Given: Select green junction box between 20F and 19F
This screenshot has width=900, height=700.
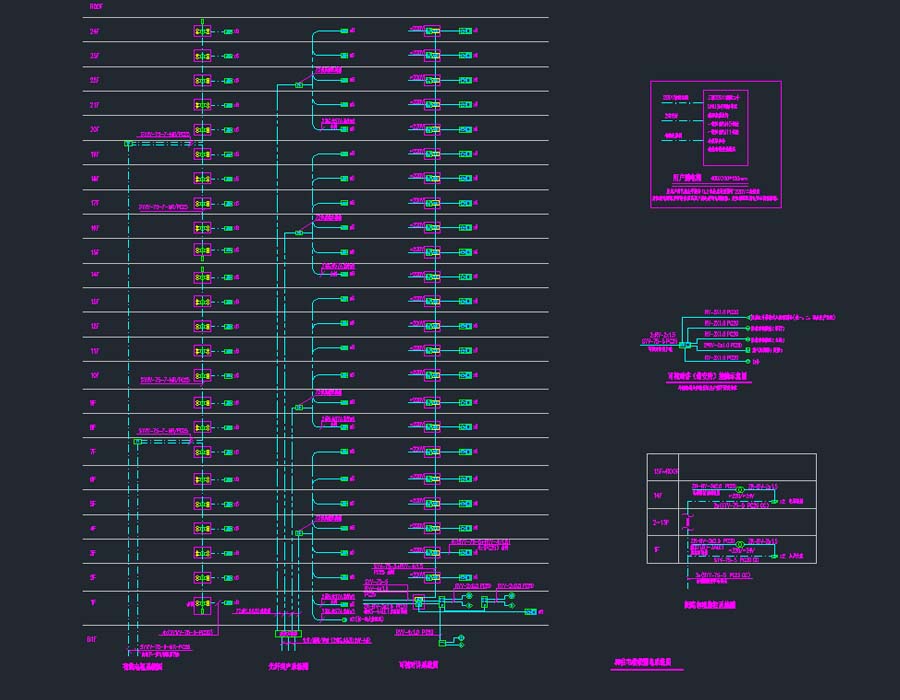Looking at the screenshot, I should [x=129, y=143].
